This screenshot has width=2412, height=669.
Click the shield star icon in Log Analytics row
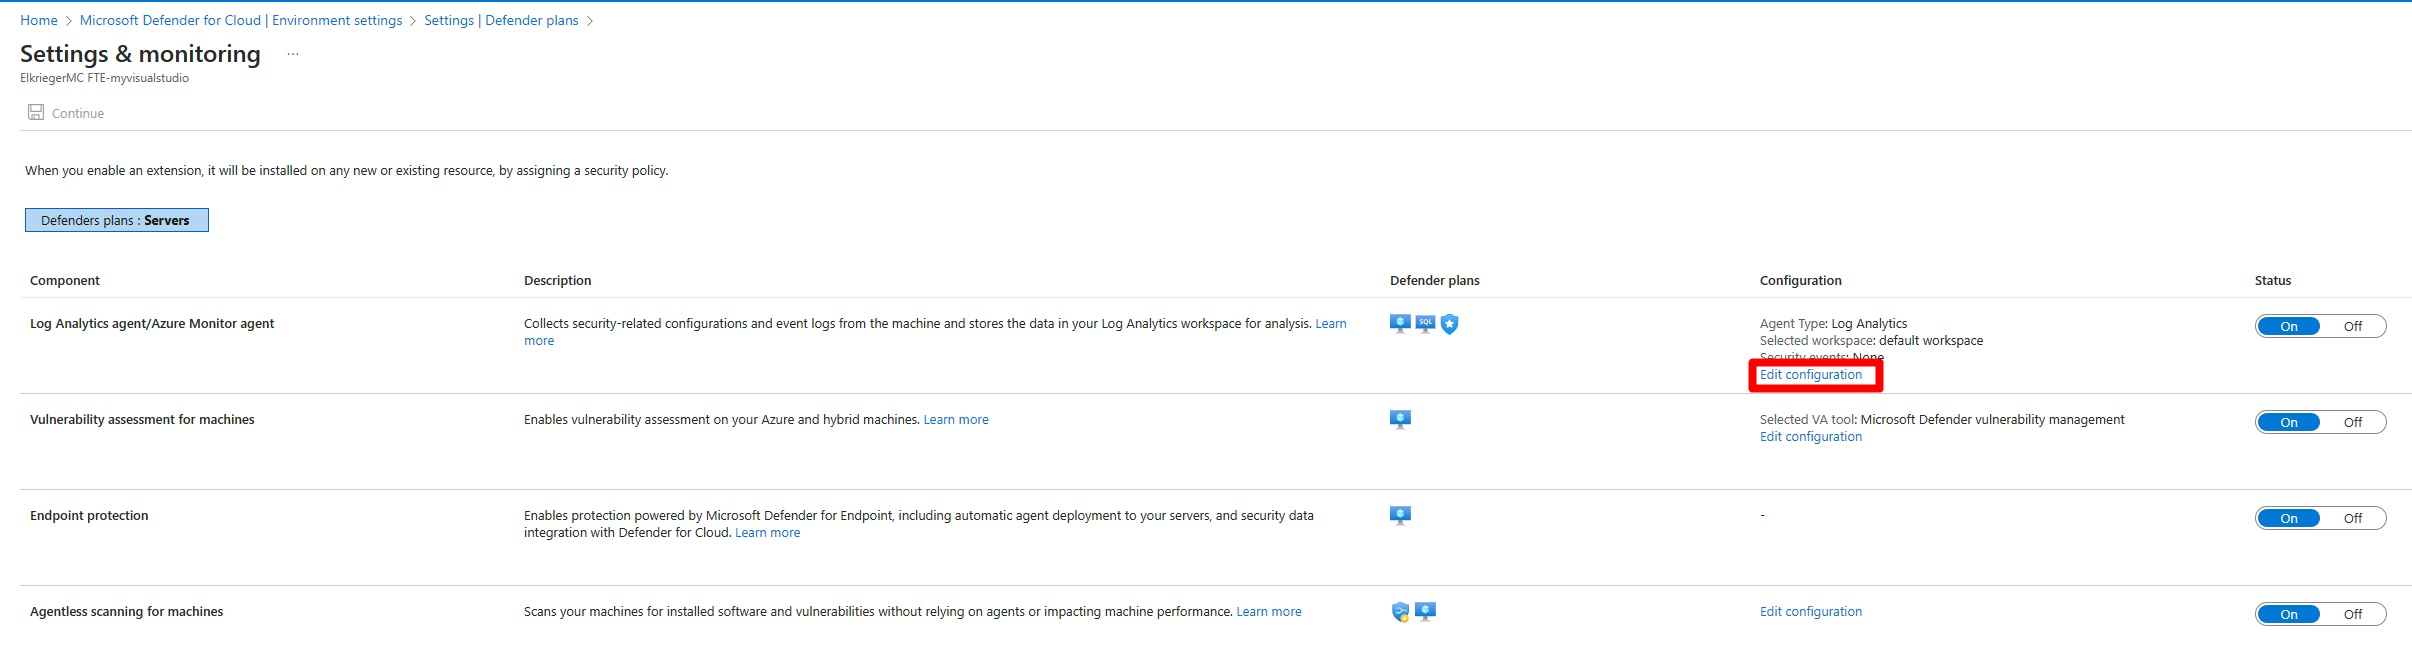1450,323
